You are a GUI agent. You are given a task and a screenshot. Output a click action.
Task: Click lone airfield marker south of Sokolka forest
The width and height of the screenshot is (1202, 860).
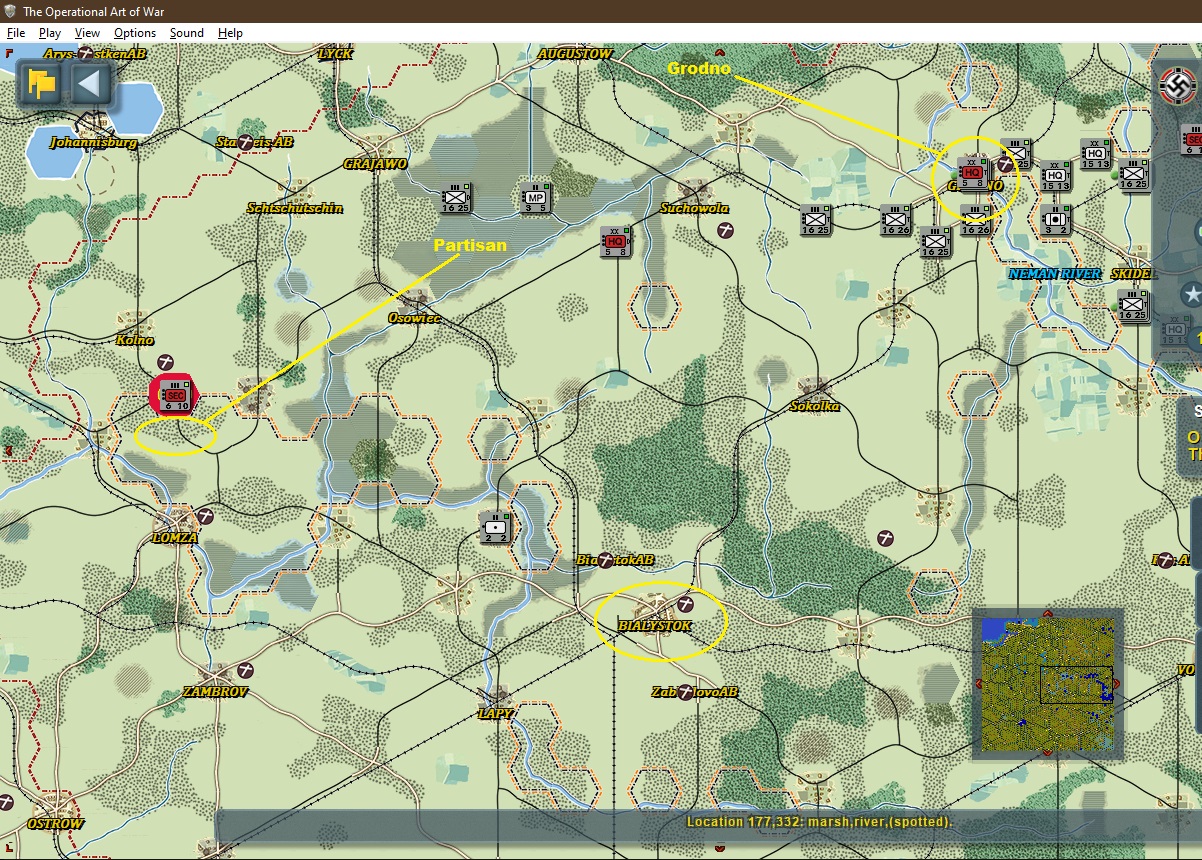point(885,538)
